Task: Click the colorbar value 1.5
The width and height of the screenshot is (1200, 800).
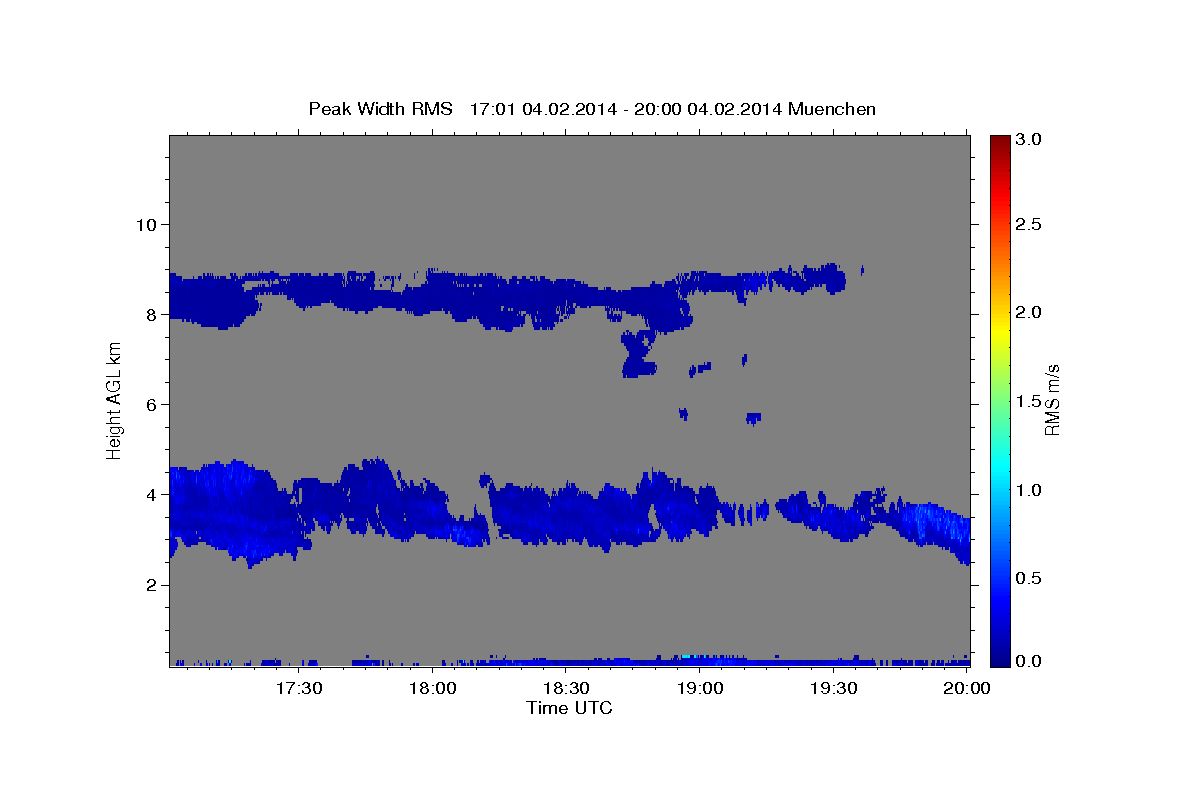Action: [x=1030, y=401]
